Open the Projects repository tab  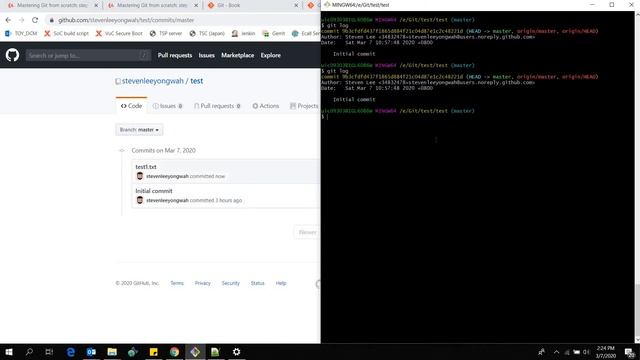tap(304, 106)
